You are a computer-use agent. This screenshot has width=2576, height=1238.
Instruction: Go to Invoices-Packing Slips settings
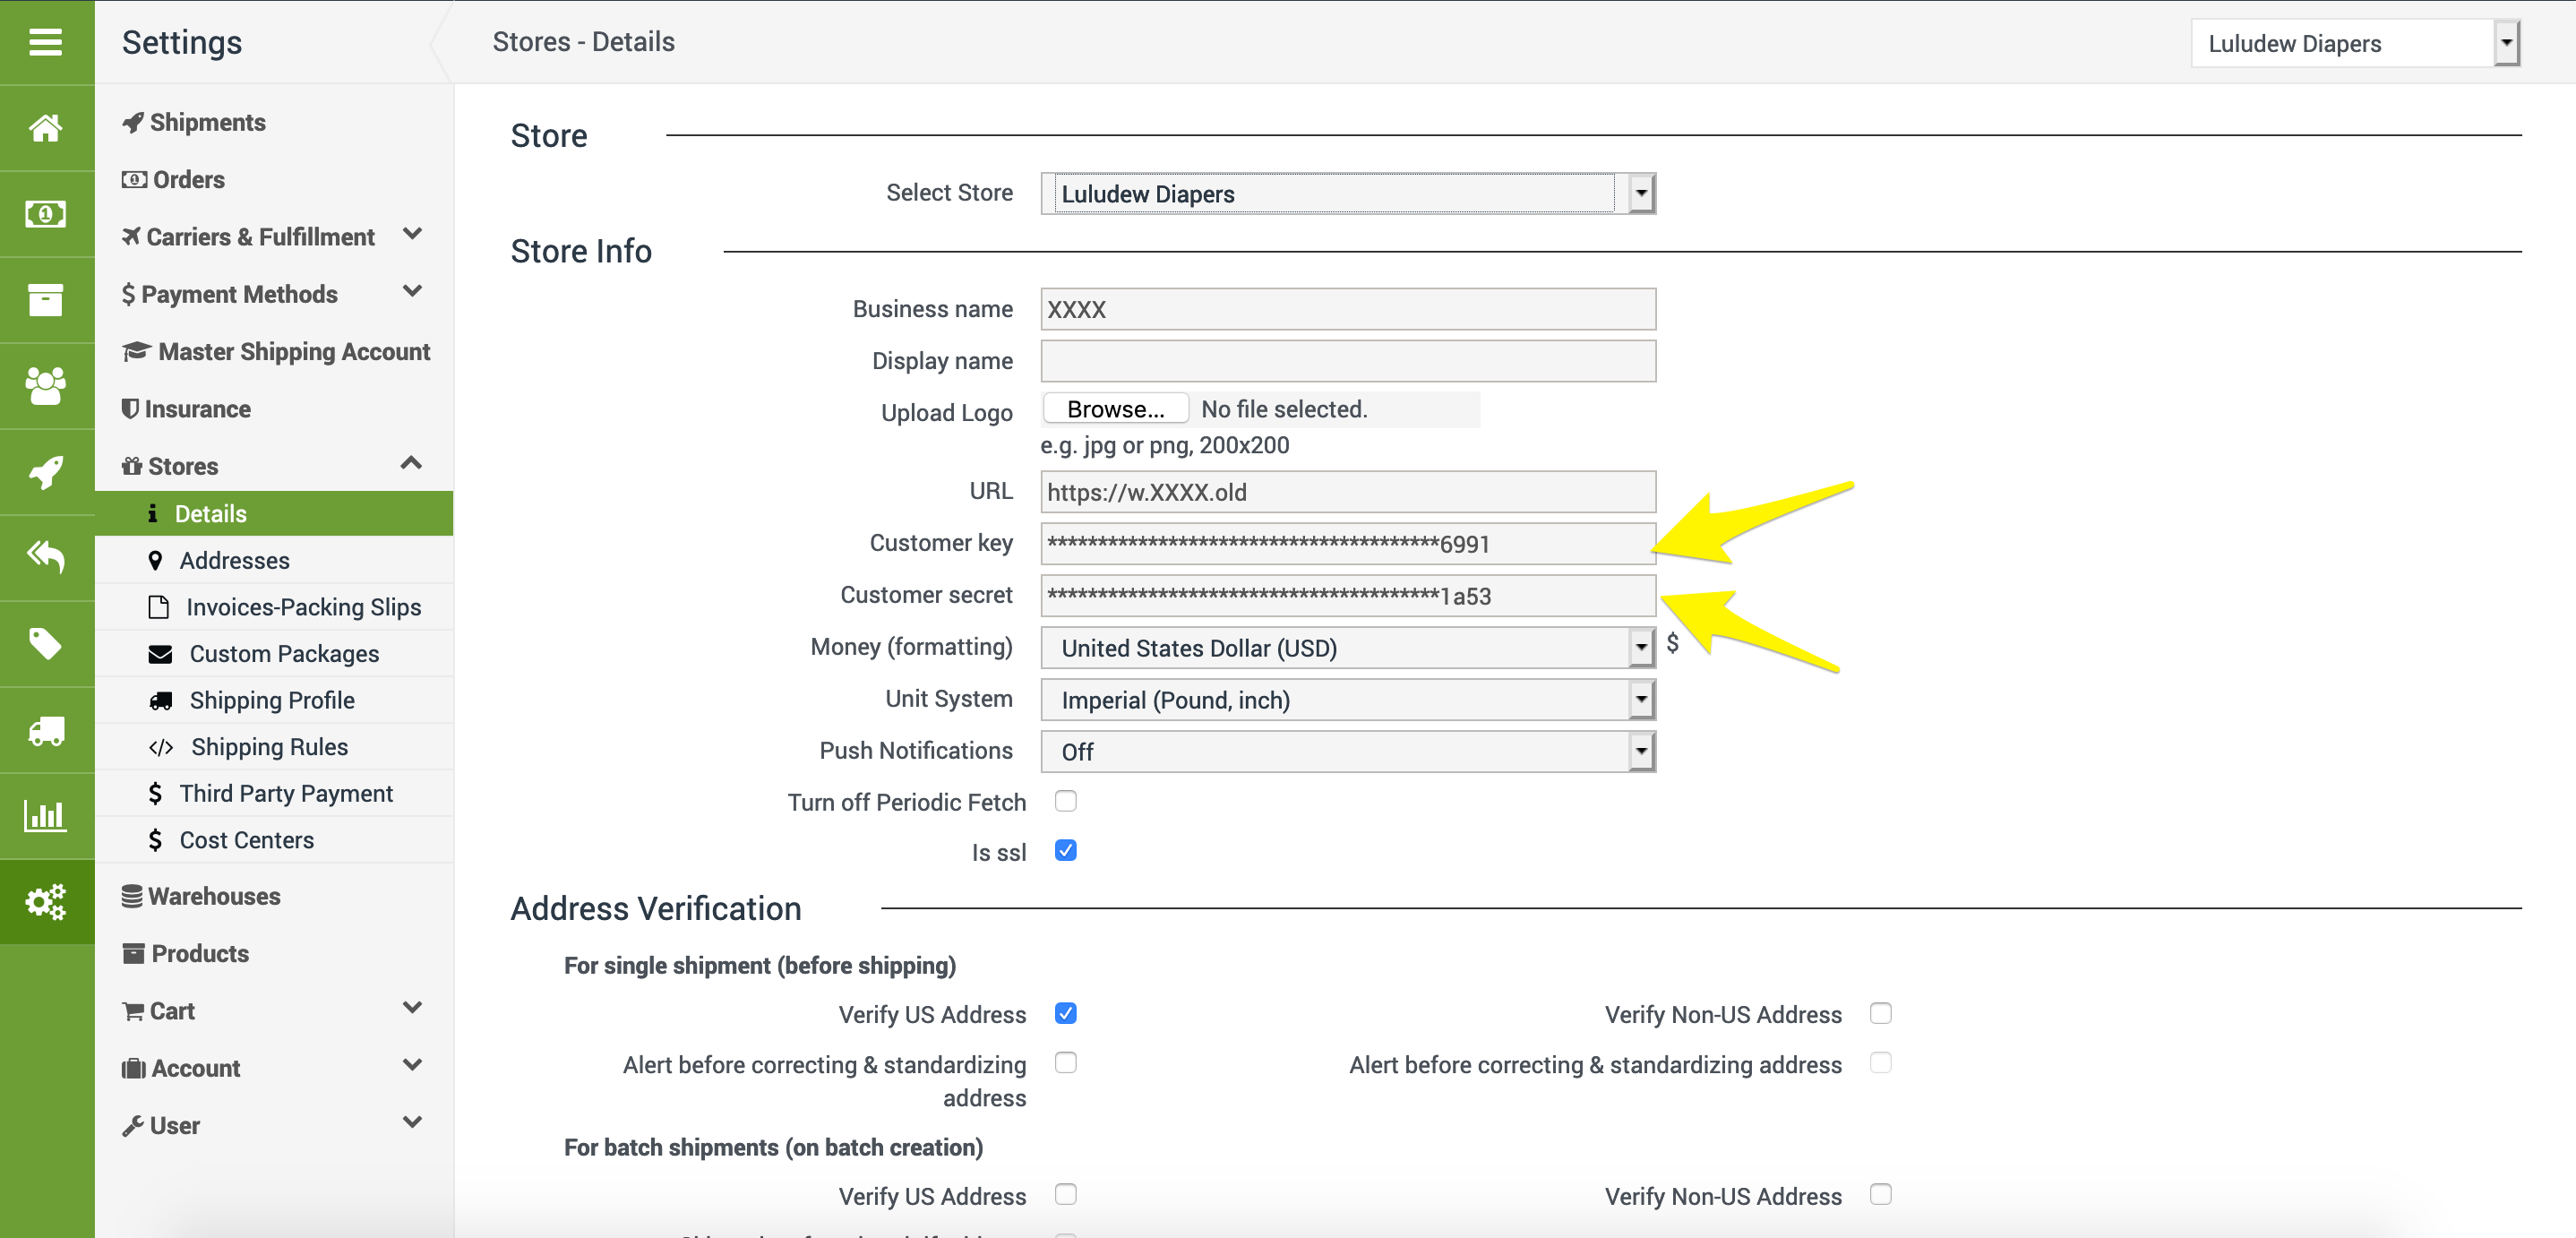click(303, 607)
